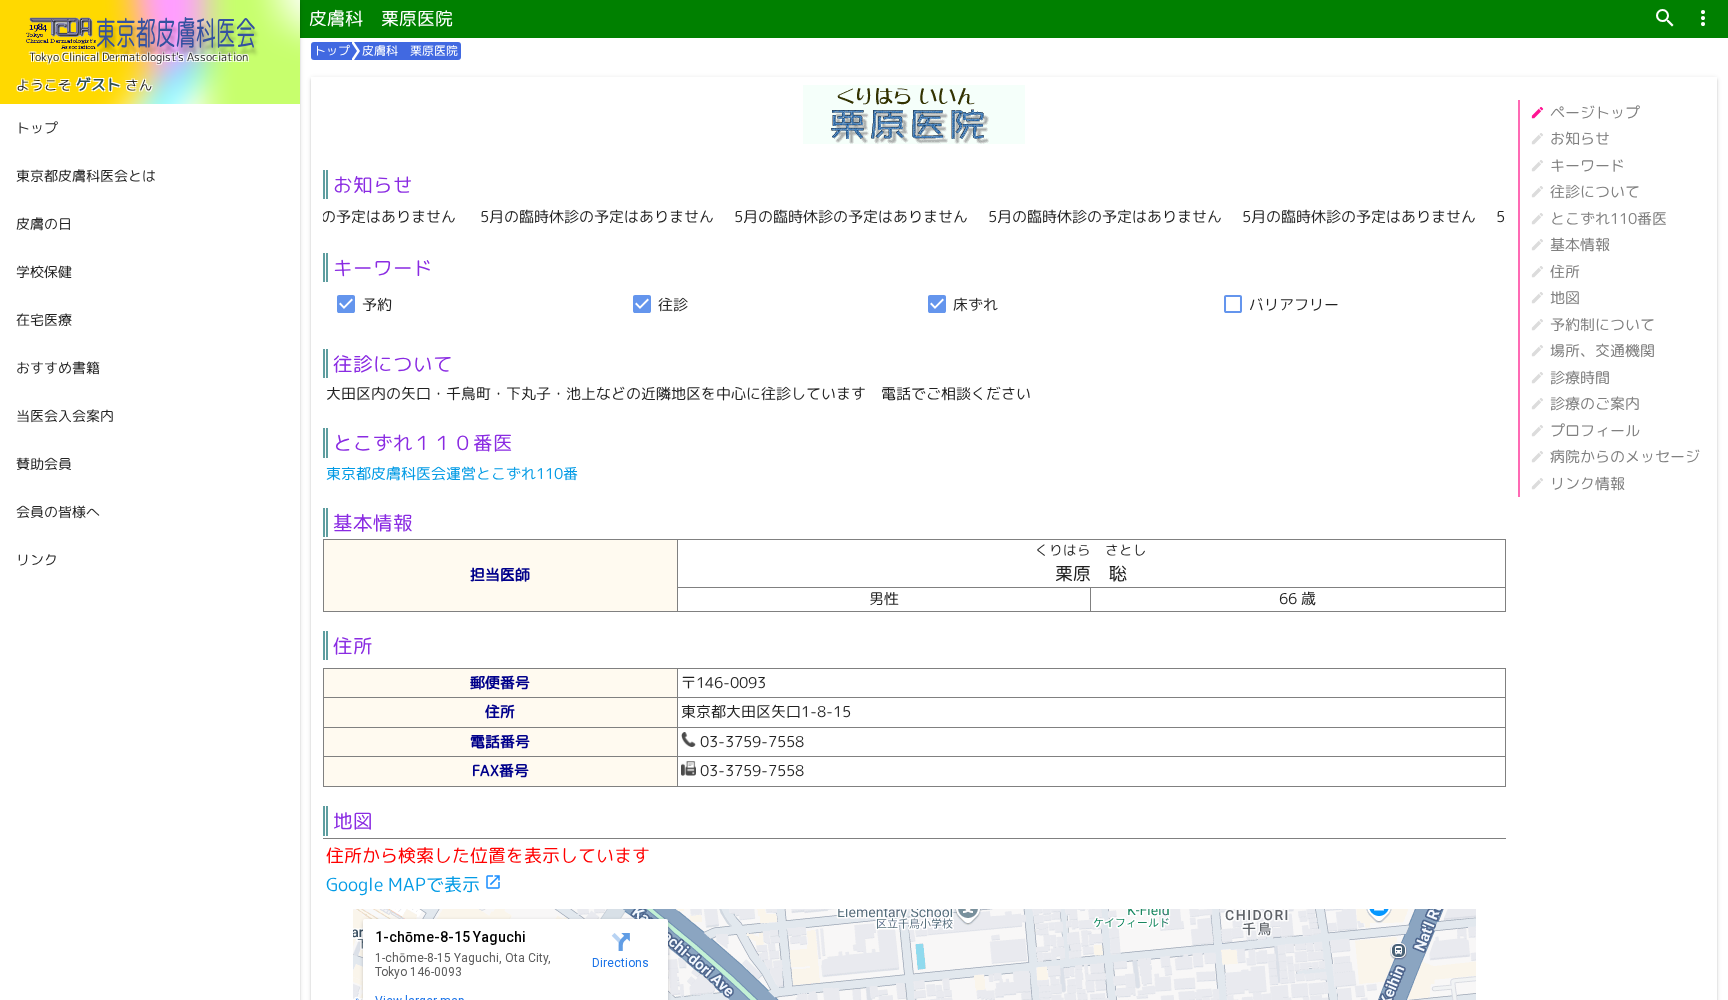Click Directions link on the map card

point(620,963)
